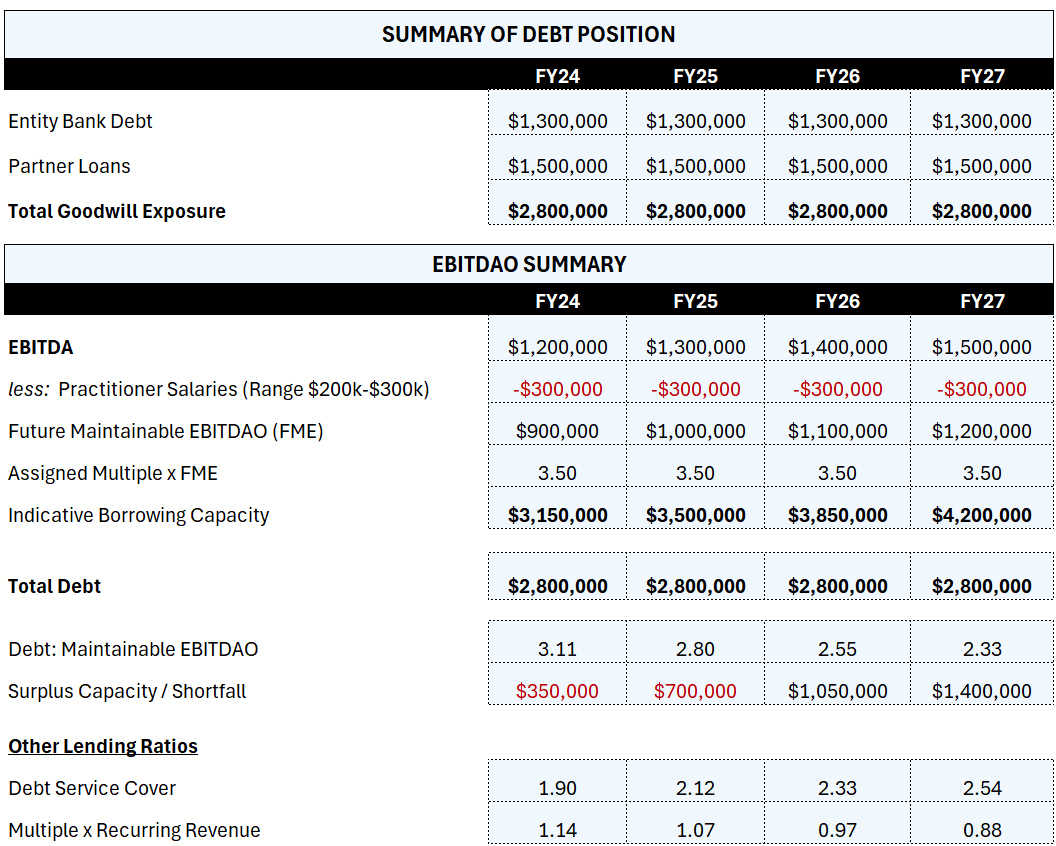
Task: Select the FY26 header in debt summary
Action: point(837,76)
